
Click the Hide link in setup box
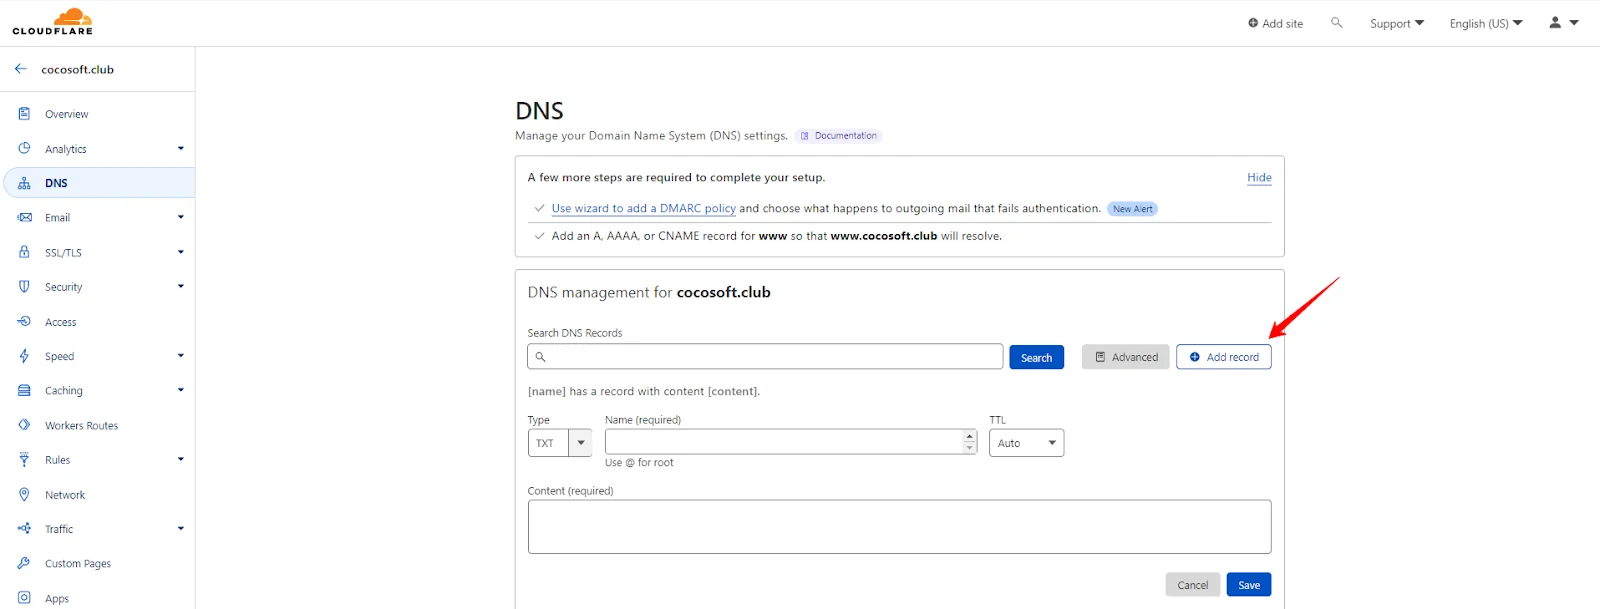(1259, 177)
